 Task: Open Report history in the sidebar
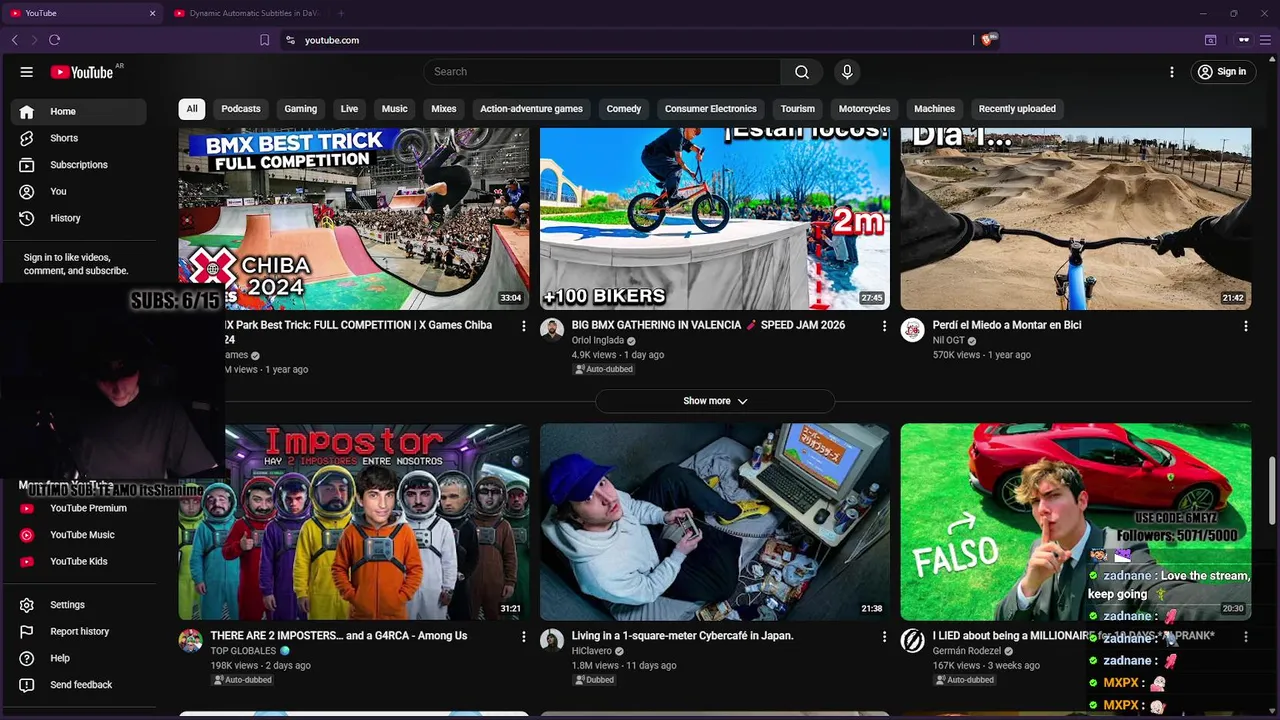pos(79,632)
